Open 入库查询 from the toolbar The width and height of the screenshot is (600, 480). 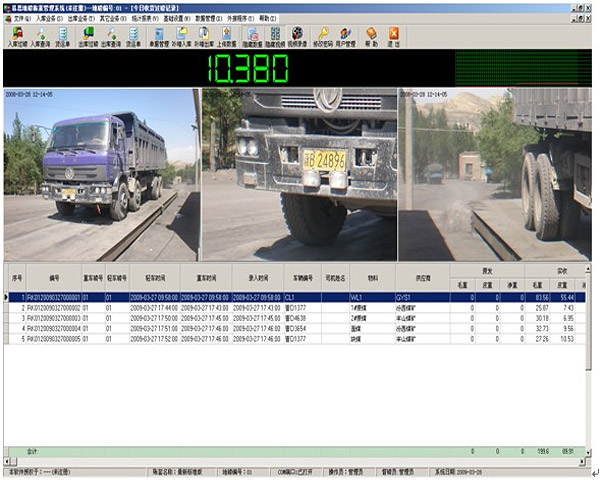tap(41, 36)
